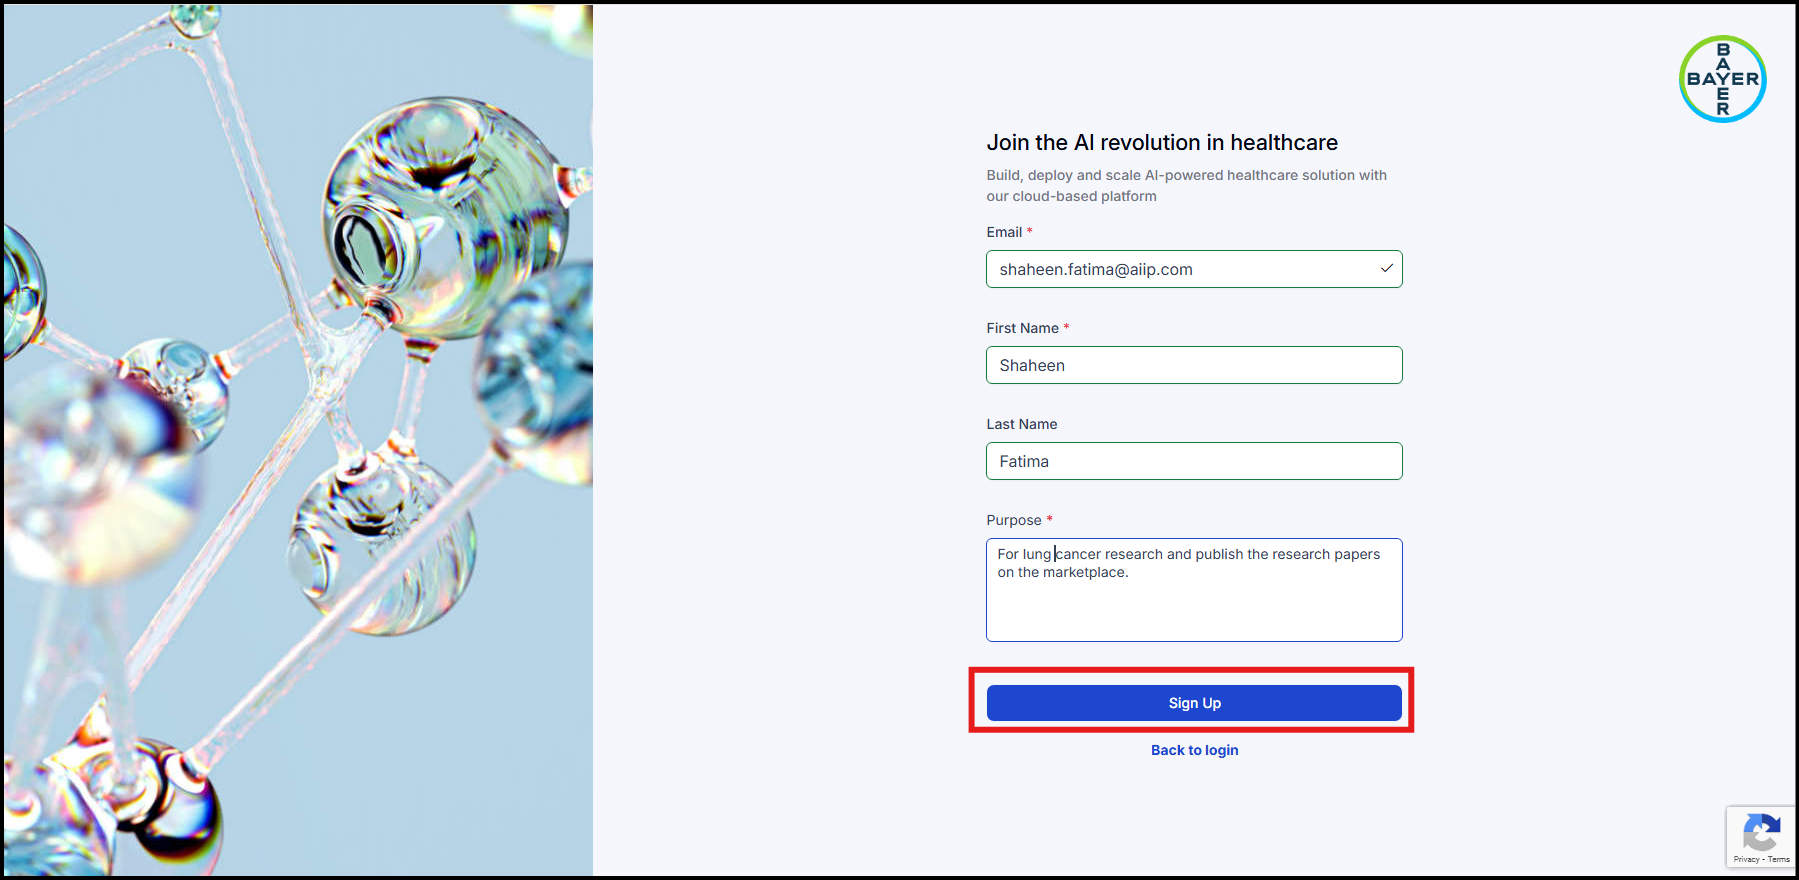Click the Last Name label
The width and height of the screenshot is (1799, 880).
click(x=1021, y=424)
